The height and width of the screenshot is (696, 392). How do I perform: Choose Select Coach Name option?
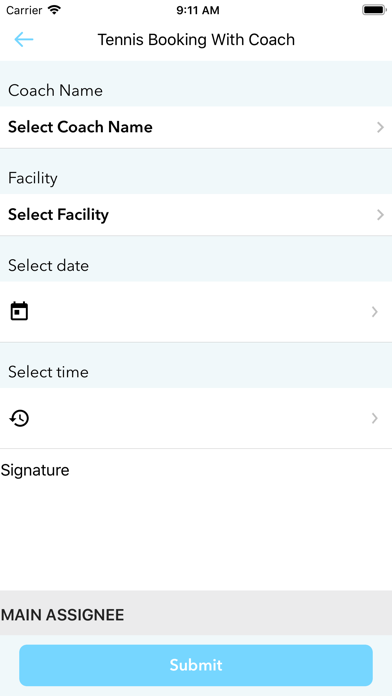(x=196, y=127)
